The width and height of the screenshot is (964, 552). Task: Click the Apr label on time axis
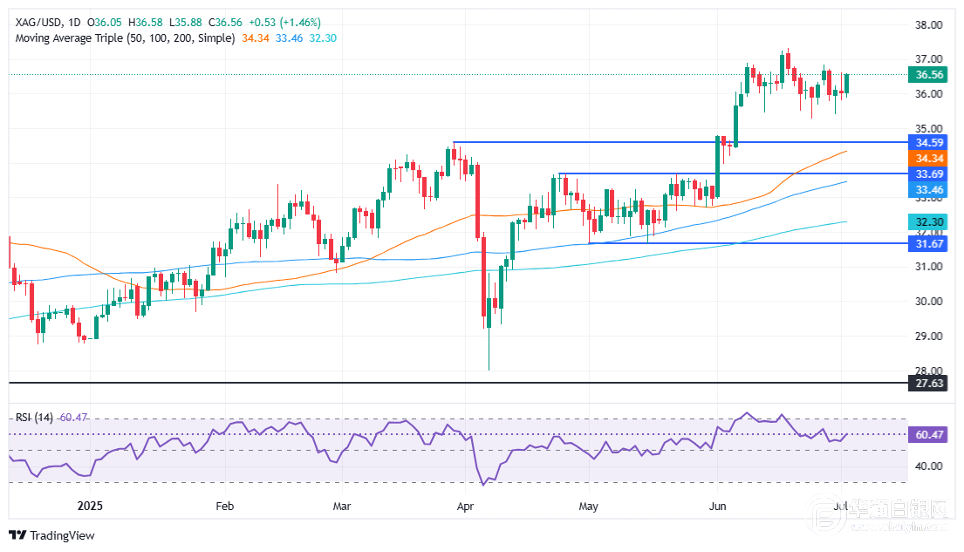click(465, 507)
